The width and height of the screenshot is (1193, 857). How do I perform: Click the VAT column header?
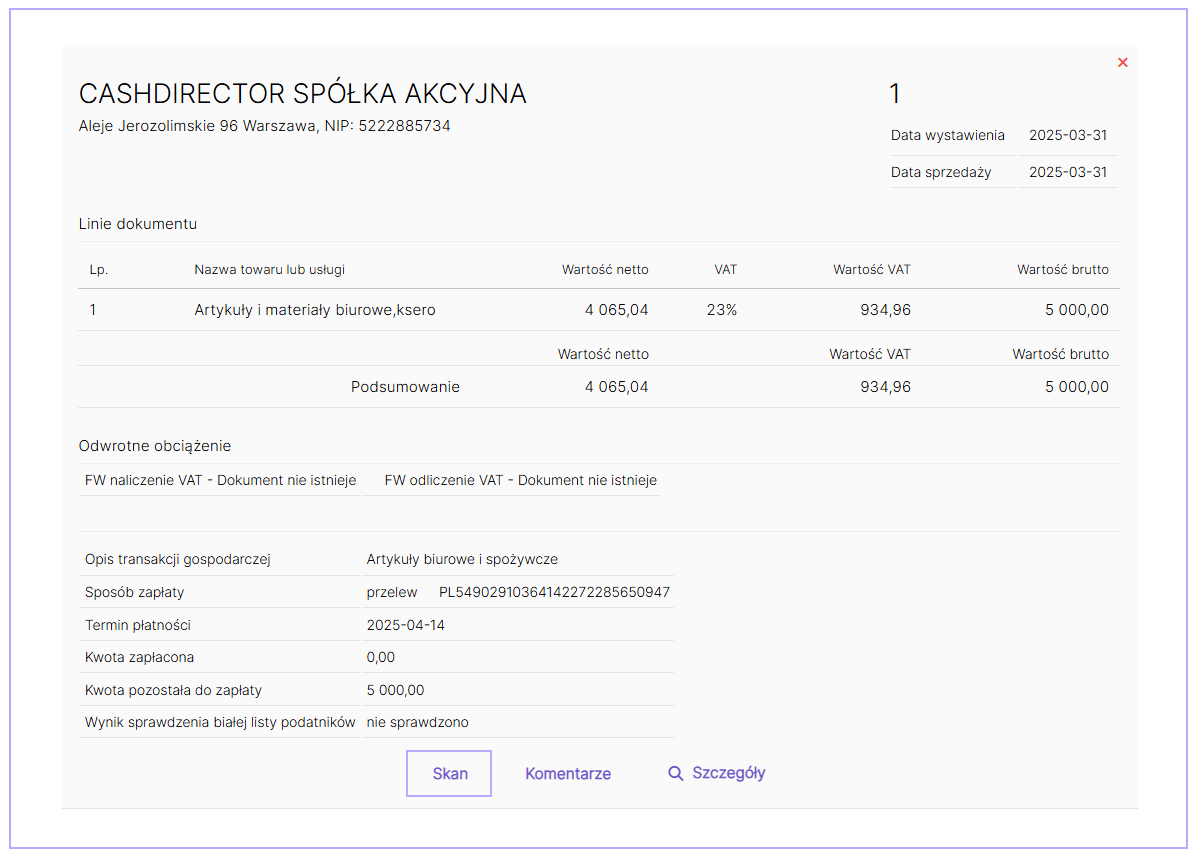725,269
